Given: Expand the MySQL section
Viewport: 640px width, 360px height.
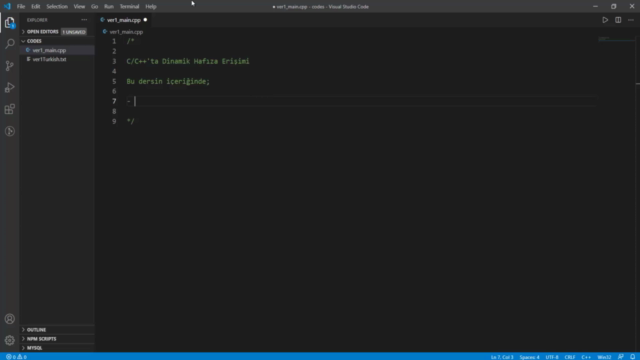Looking at the screenshot, I should [x=57, y=348].
